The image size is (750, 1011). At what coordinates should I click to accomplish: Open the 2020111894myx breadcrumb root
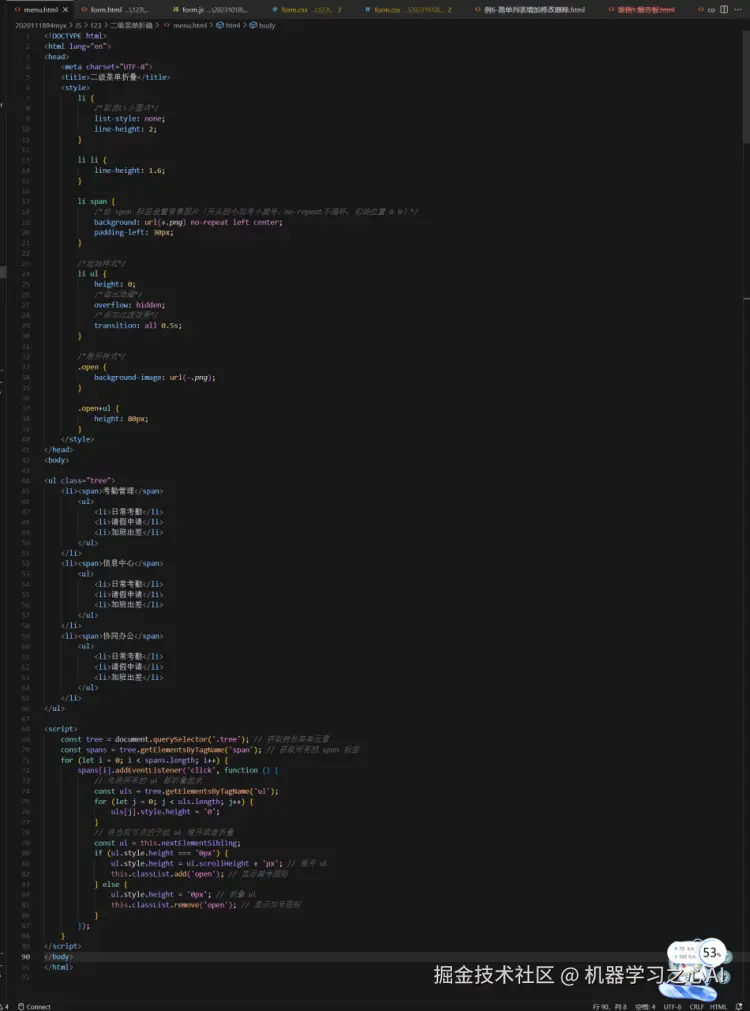point(41,25)
